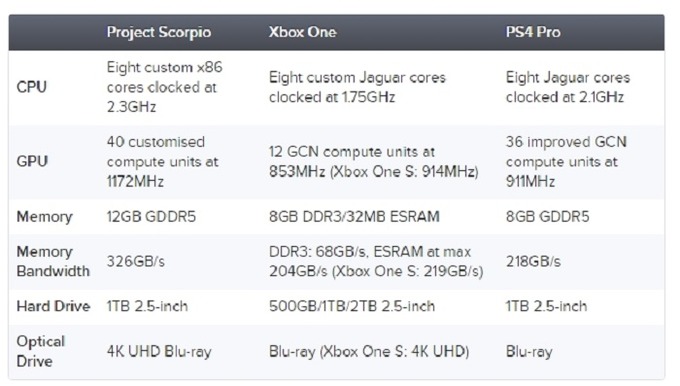This screenshot has width=680, height=386.
Task: Click the 40 customised compute units cell
Action: tap(163, 161)
